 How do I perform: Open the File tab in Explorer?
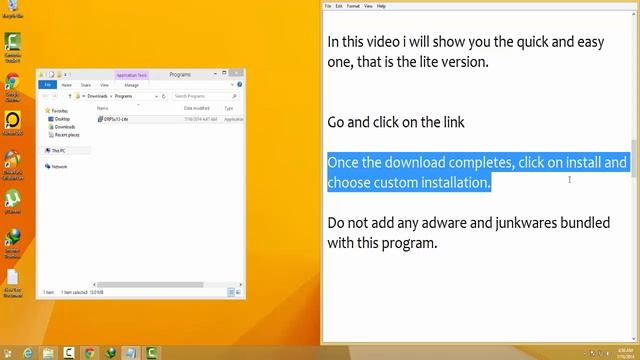(x=48, y=85)
